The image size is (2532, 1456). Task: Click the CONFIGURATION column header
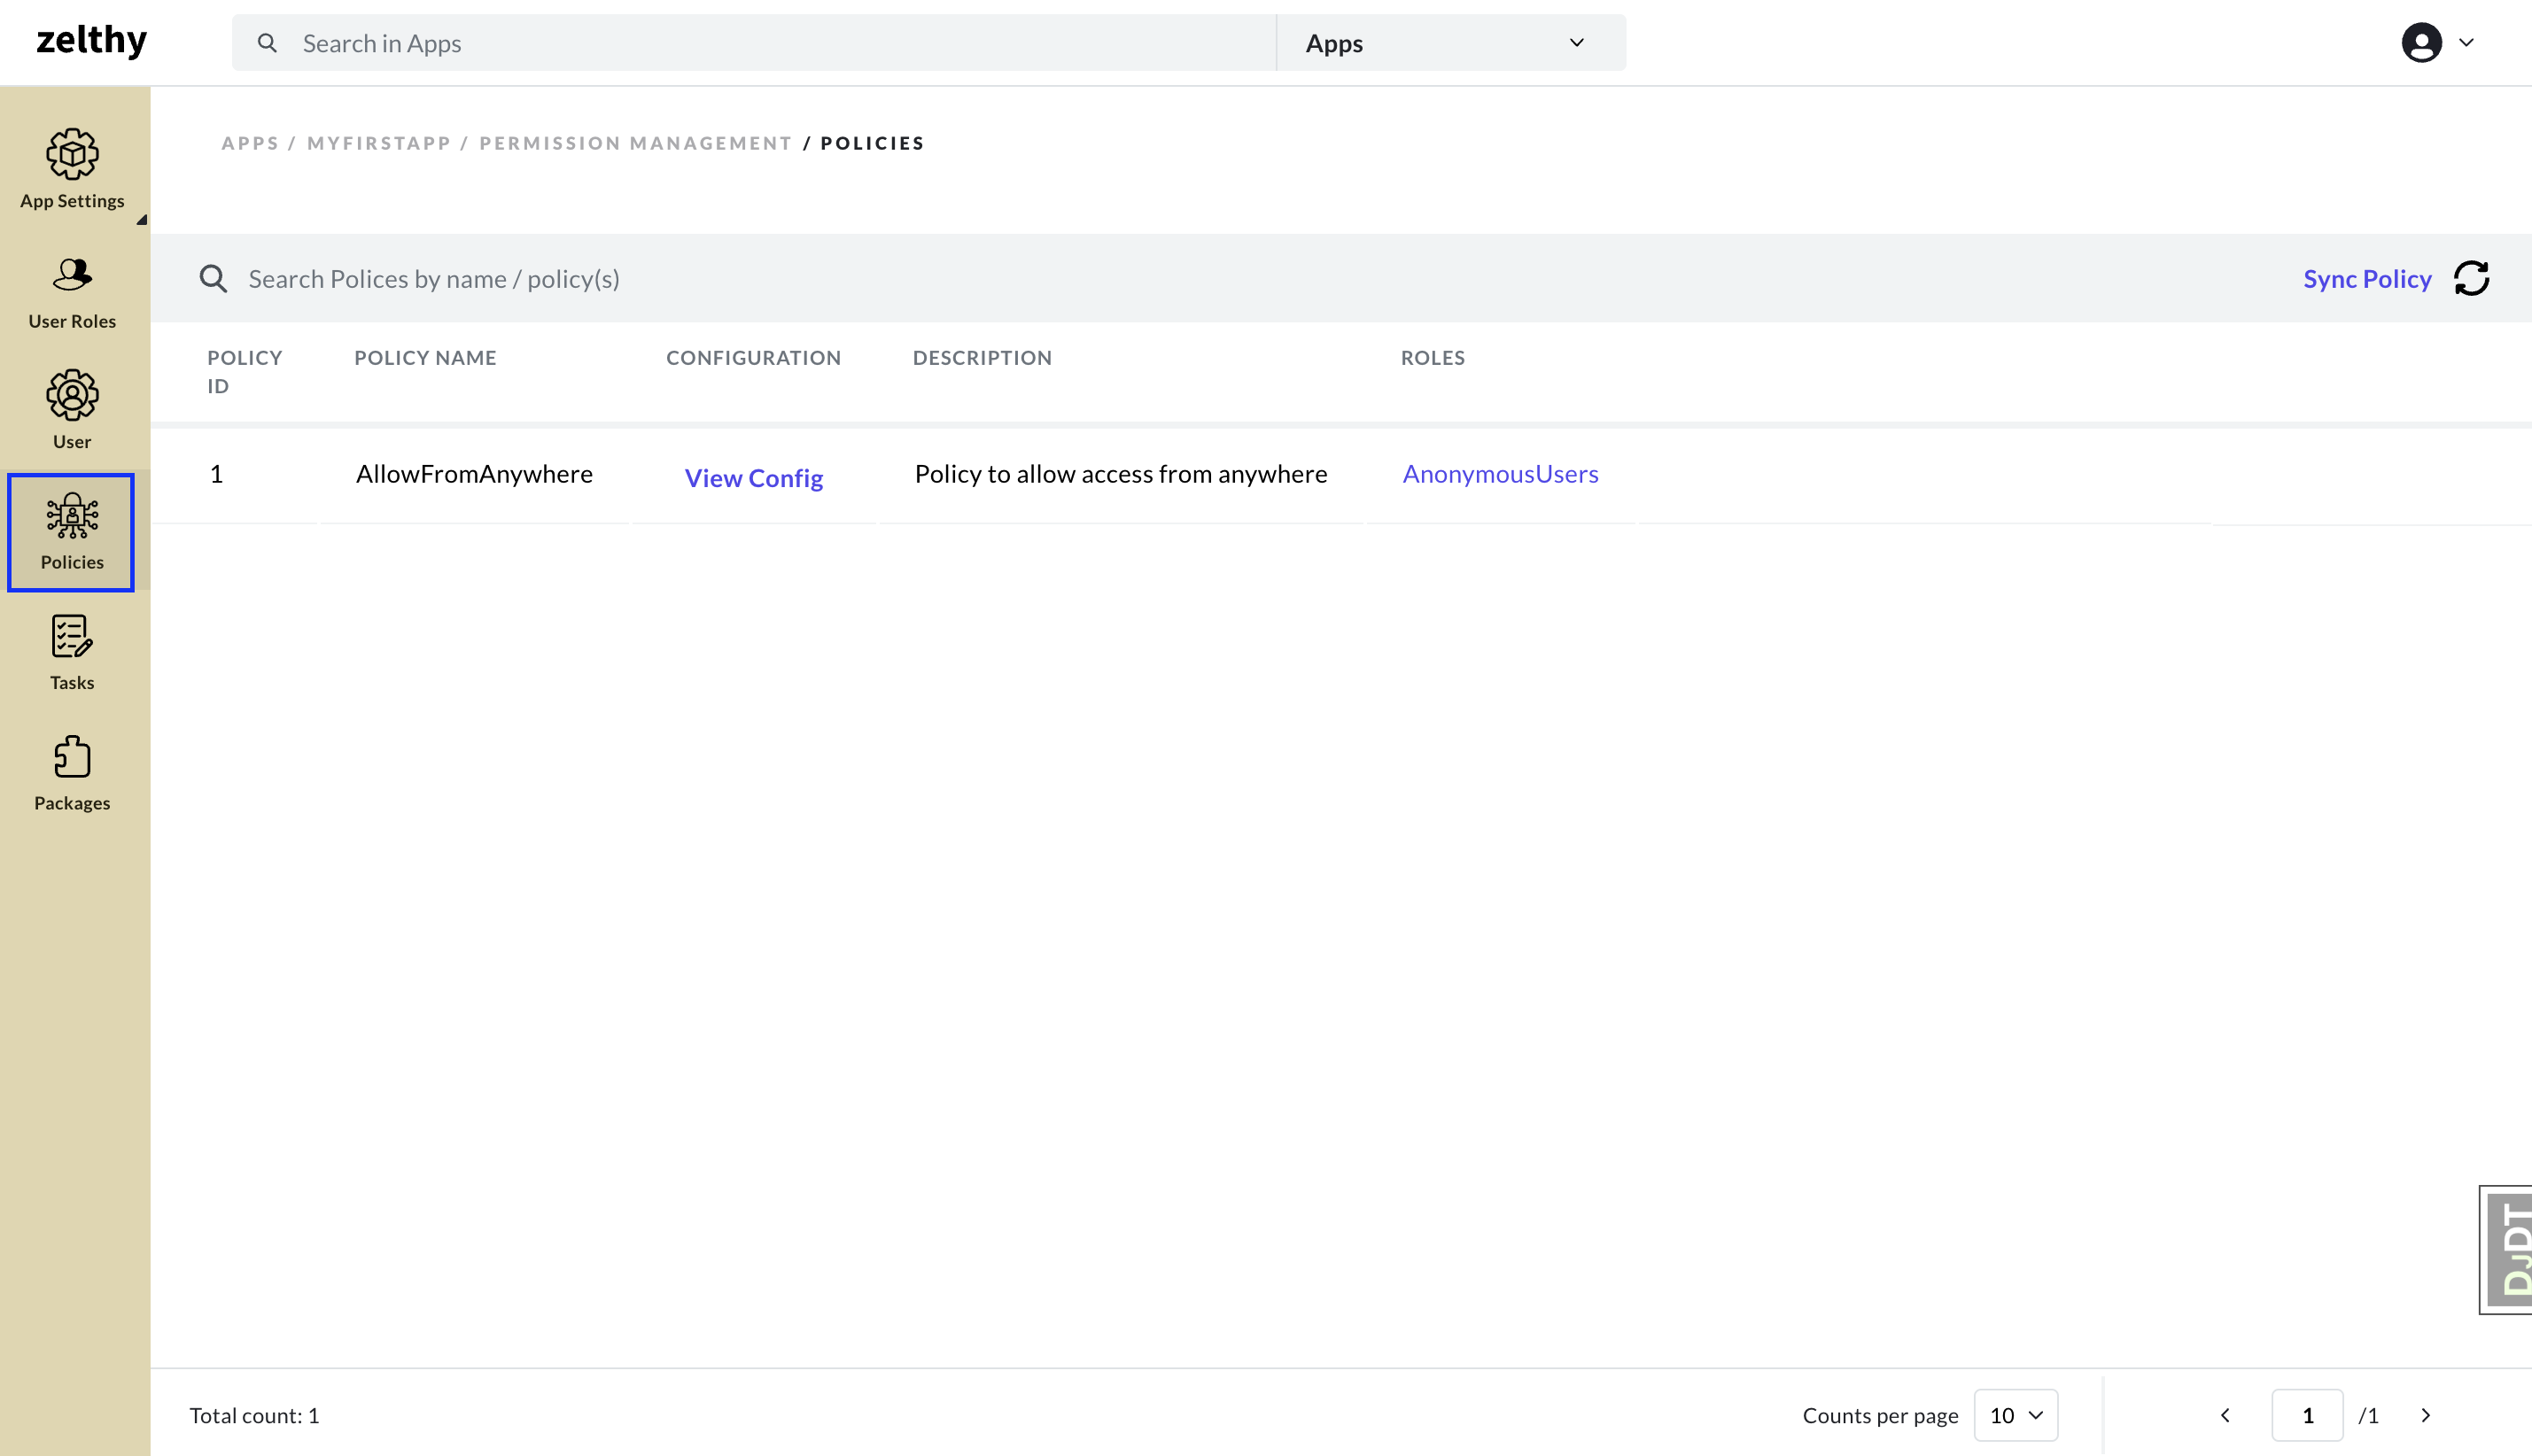(x=753, y=357)
